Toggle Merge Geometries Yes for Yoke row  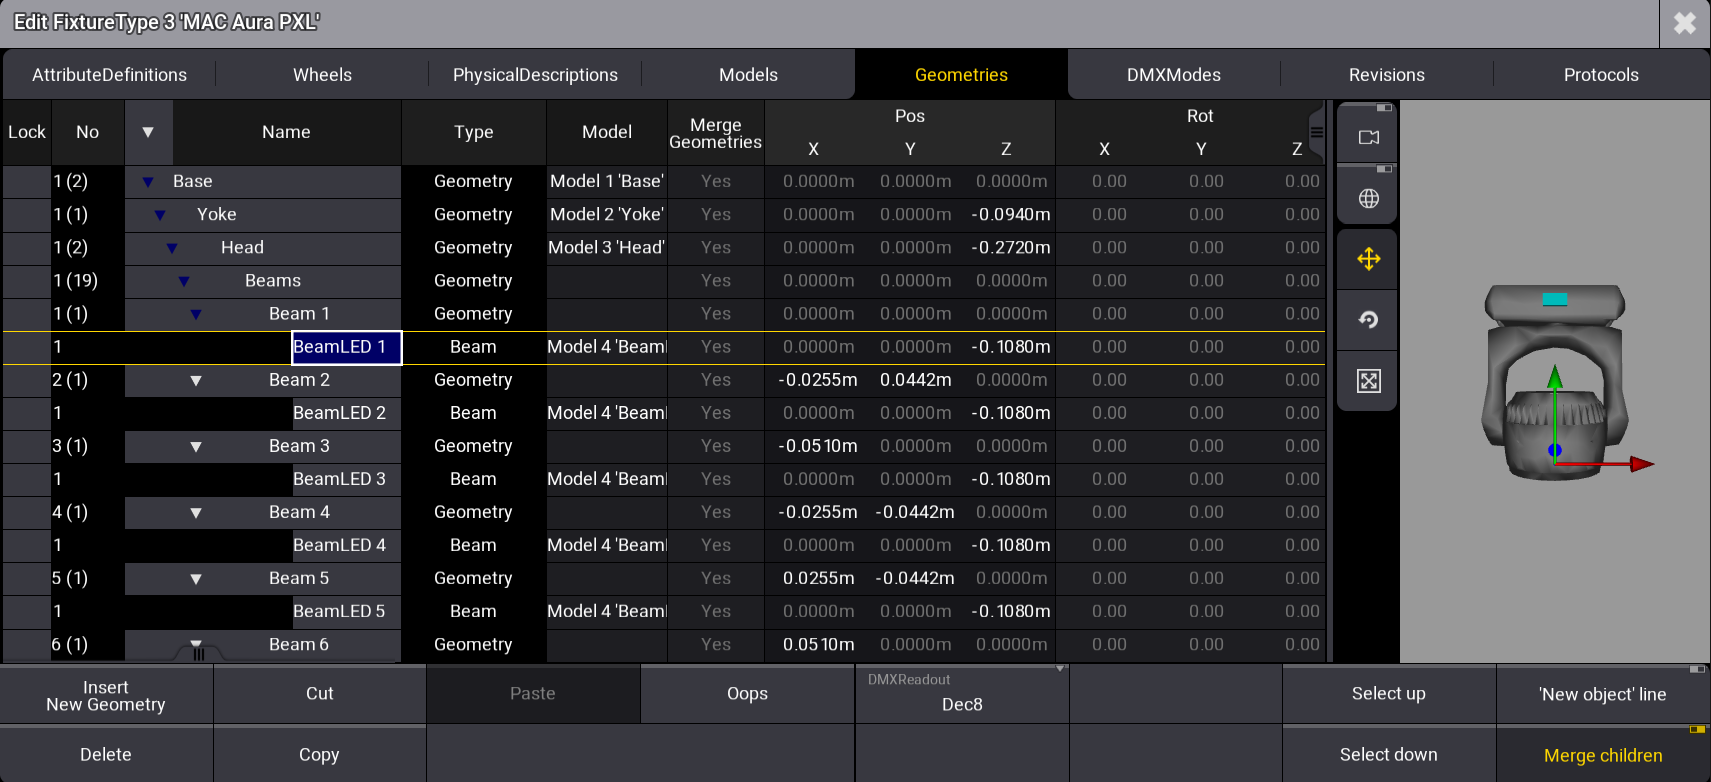coord(715,214)
